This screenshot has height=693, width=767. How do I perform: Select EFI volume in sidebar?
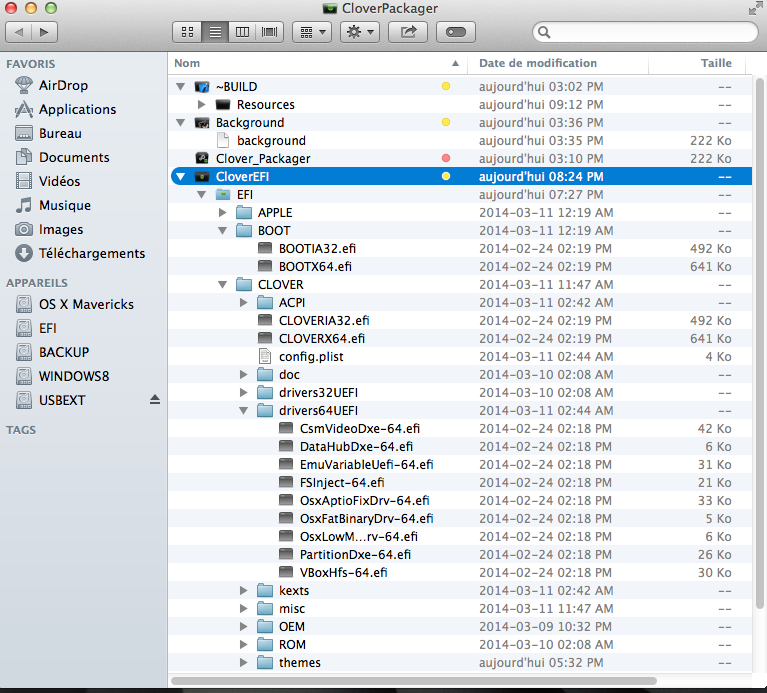(x=36, y=328)
